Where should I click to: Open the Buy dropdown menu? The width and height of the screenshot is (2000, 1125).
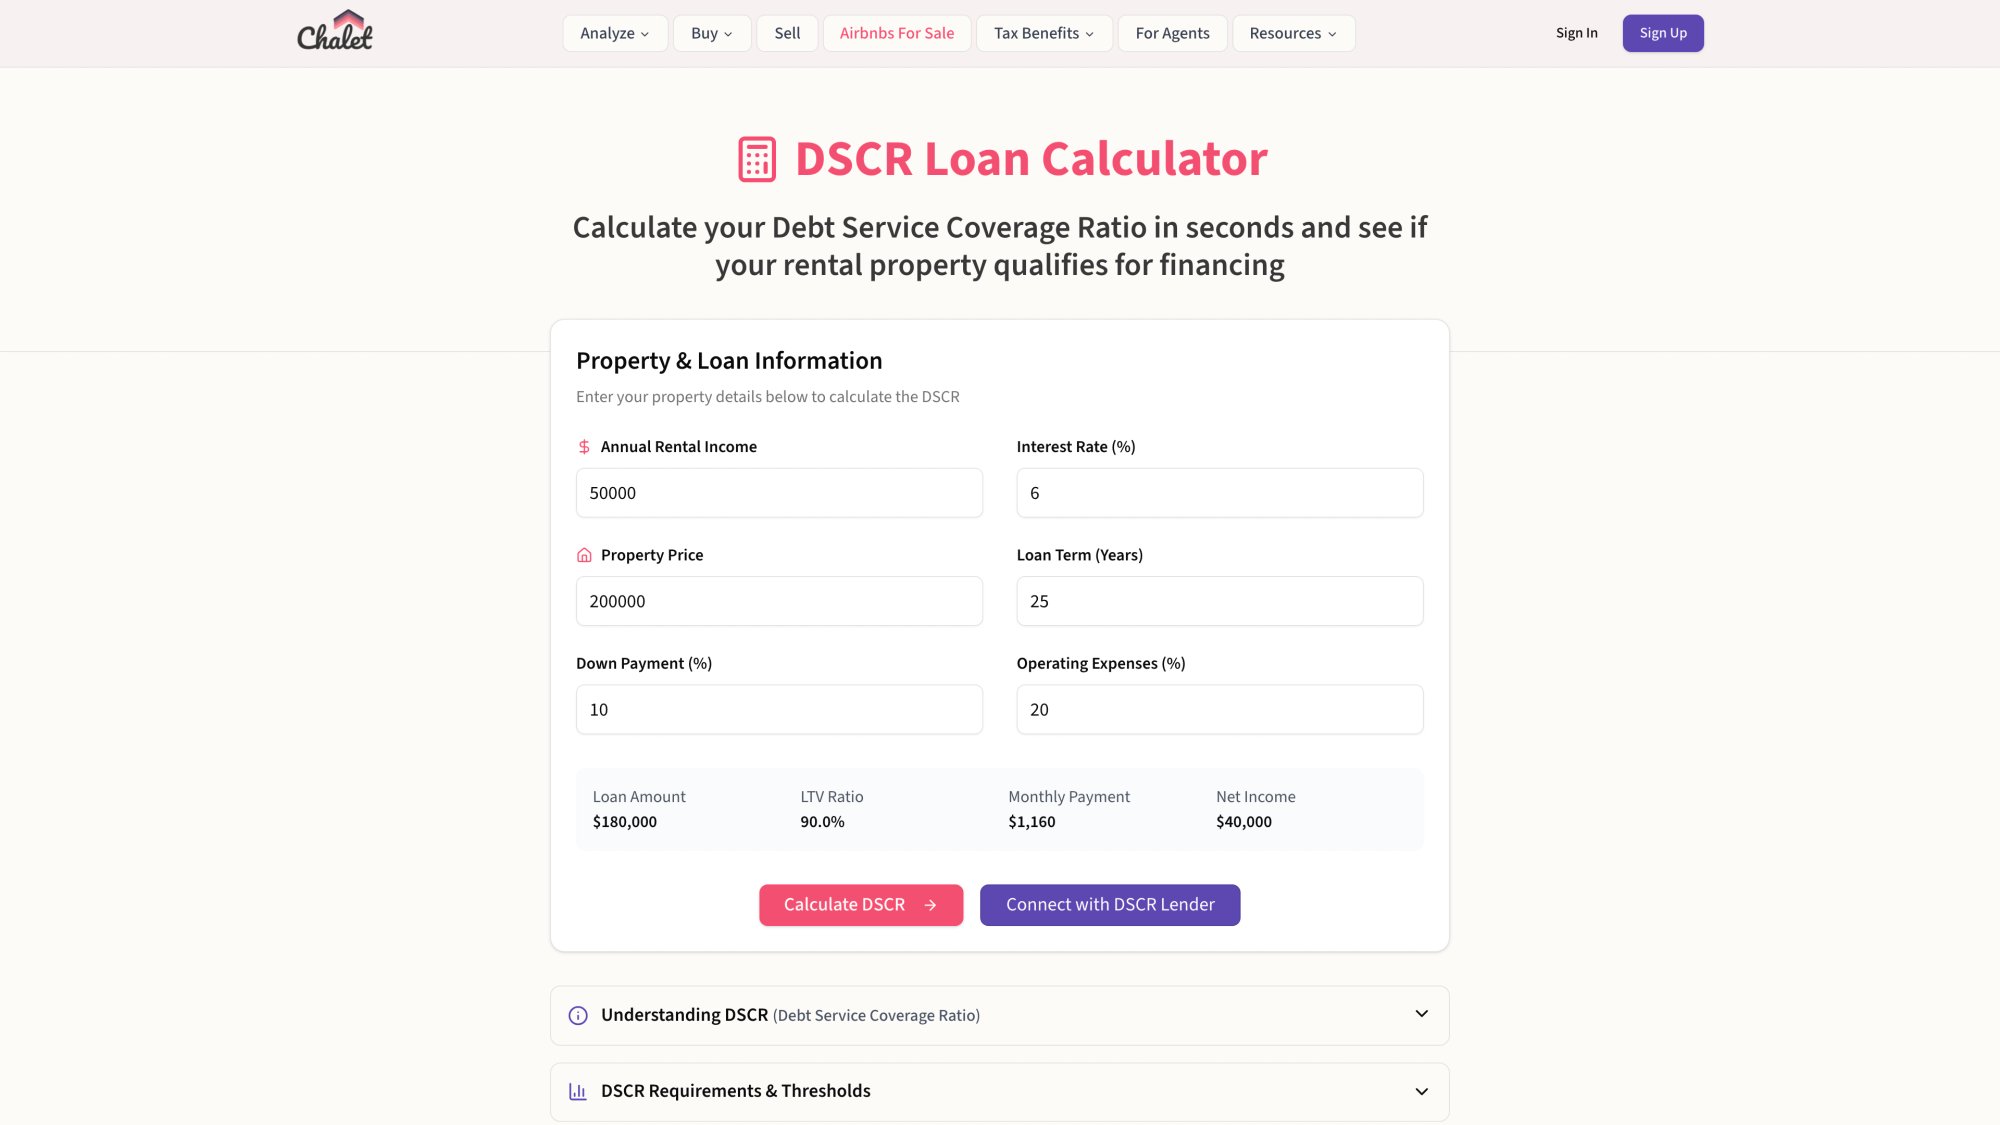(711, 33)
